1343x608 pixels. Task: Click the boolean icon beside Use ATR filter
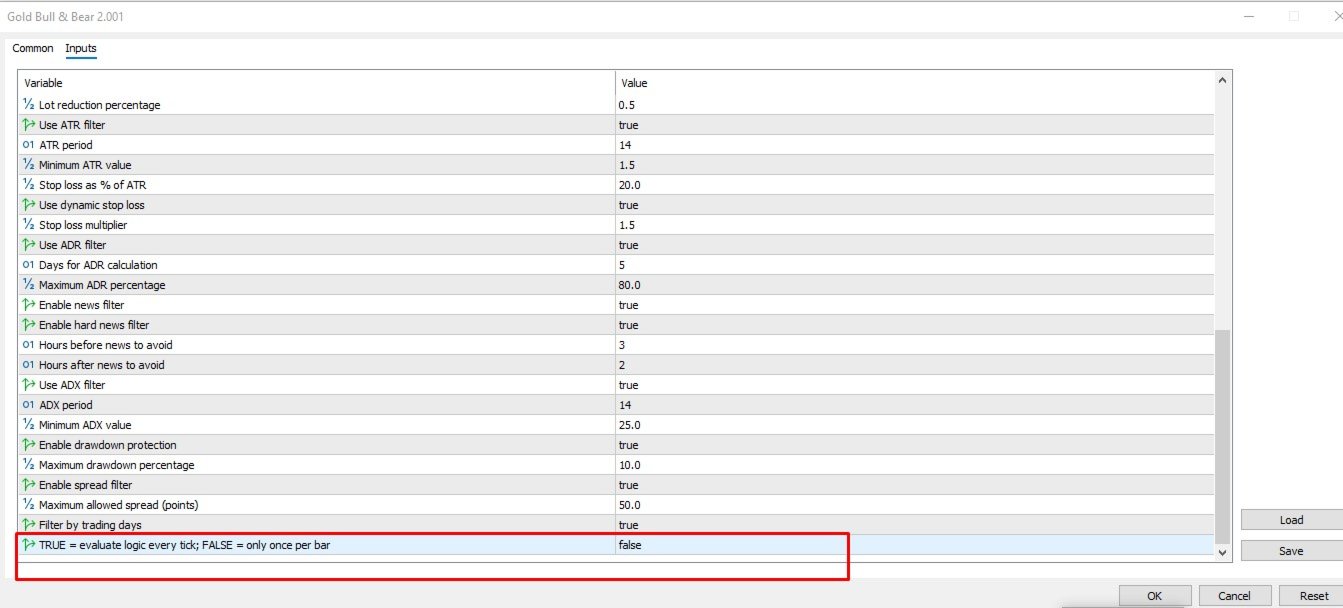[x=28, y=125]
